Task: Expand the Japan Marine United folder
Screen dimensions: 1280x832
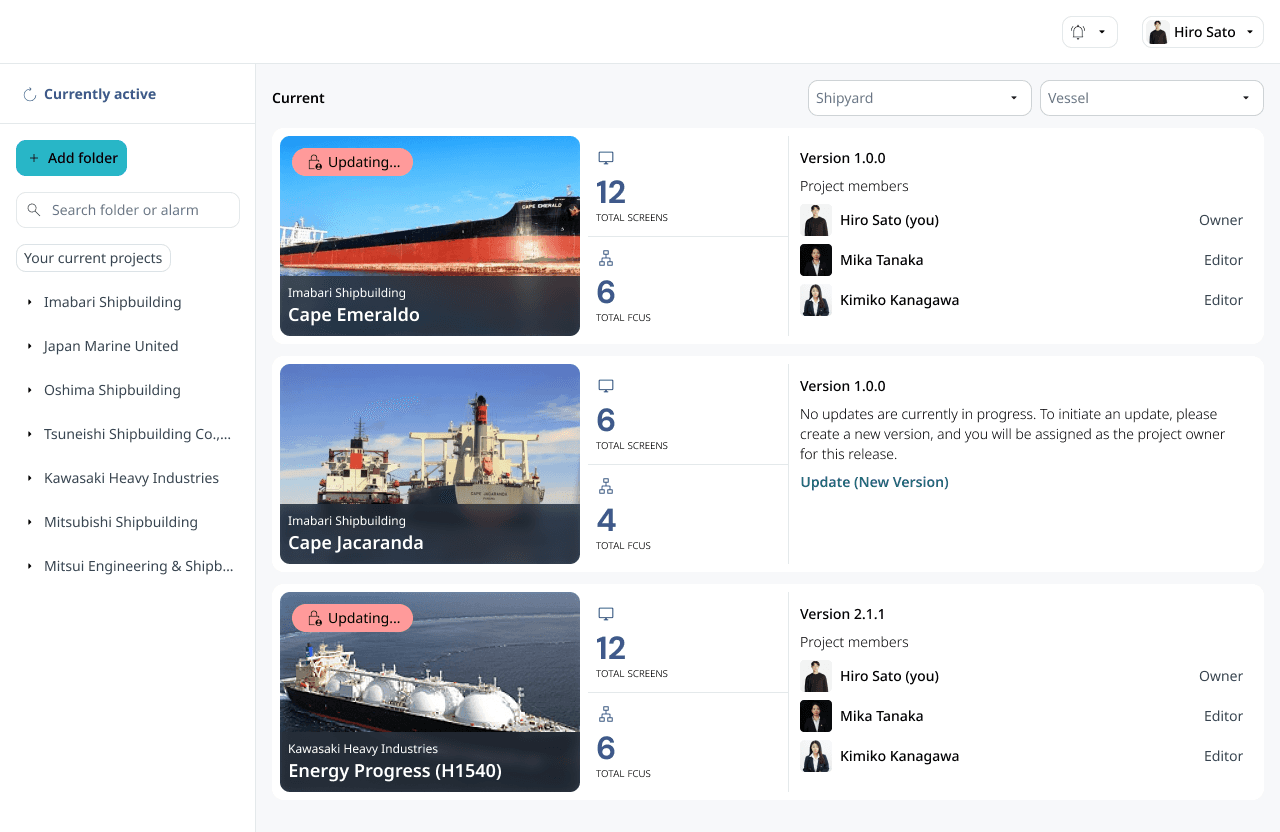Action: (30, 346)
